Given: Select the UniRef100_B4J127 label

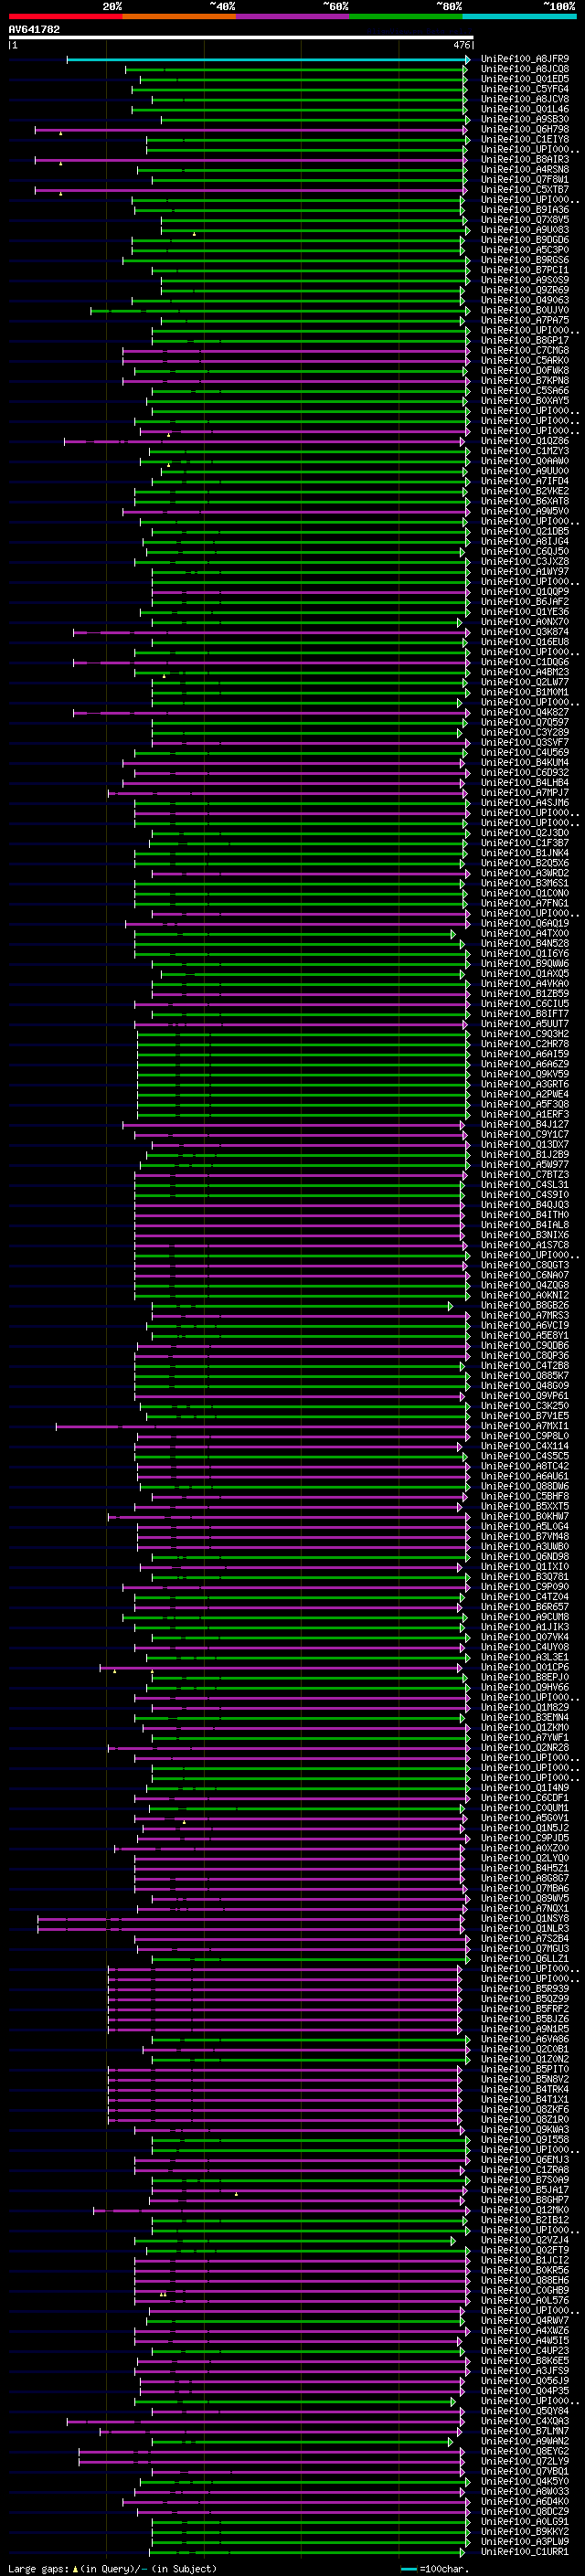Looking at the screenshot, I should (x=525, y=1124).
